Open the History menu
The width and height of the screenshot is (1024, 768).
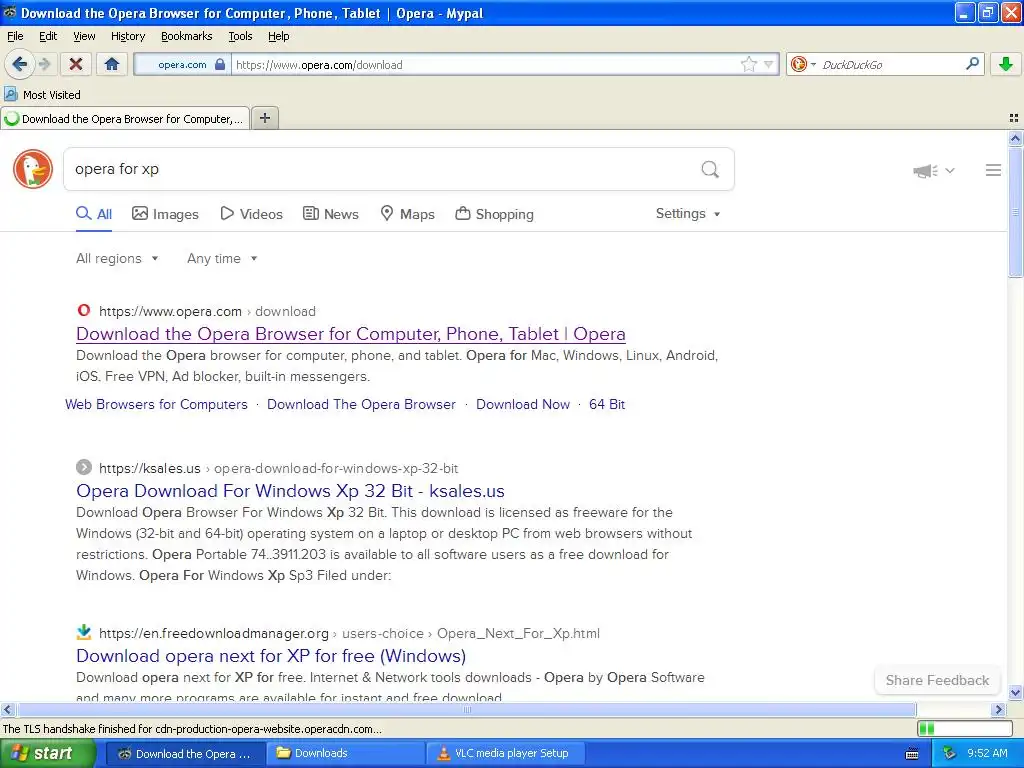point(127,36)
